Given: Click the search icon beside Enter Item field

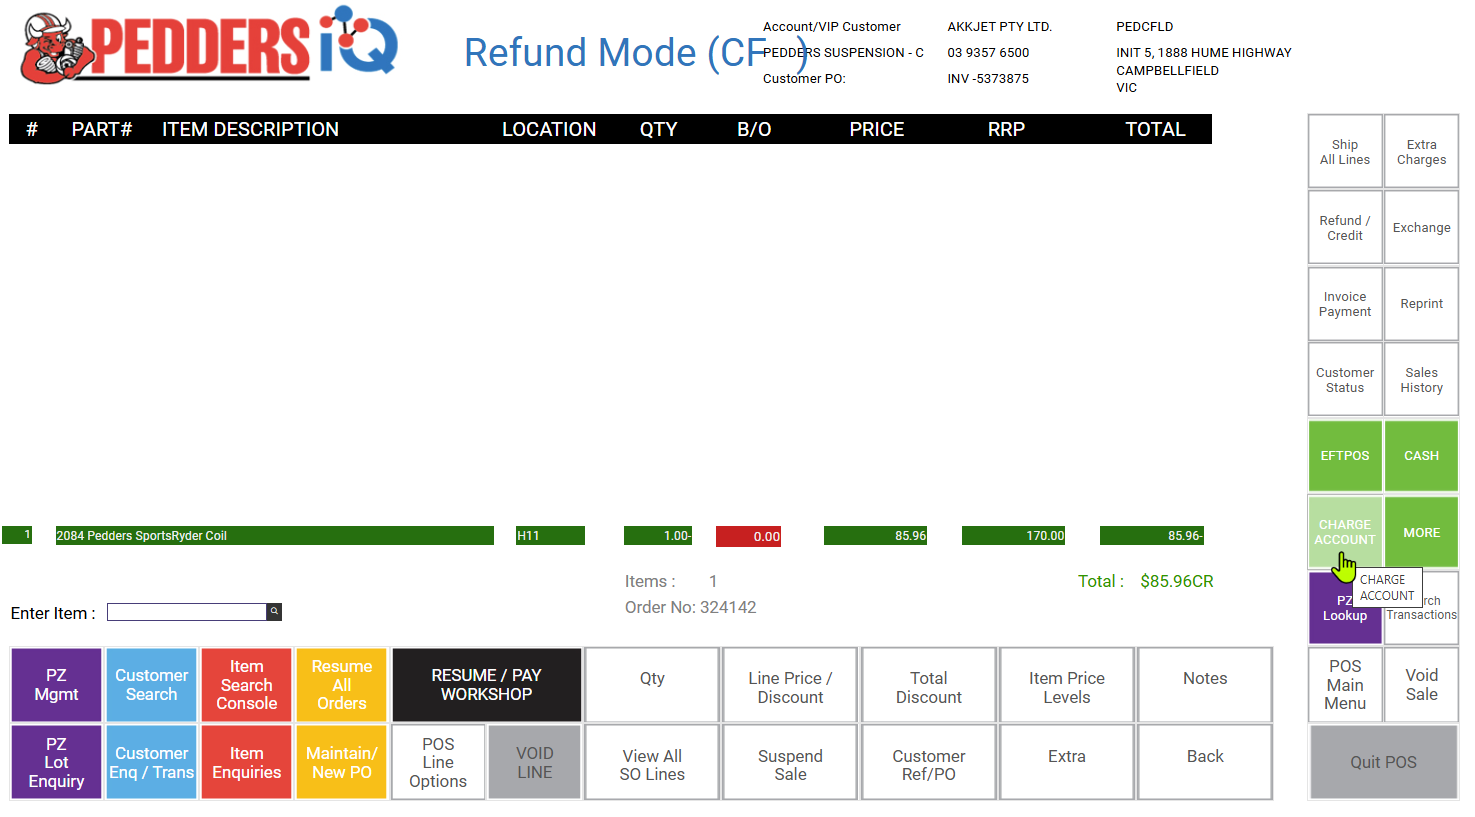Looking at the screenshot, I should click(274, 611).
